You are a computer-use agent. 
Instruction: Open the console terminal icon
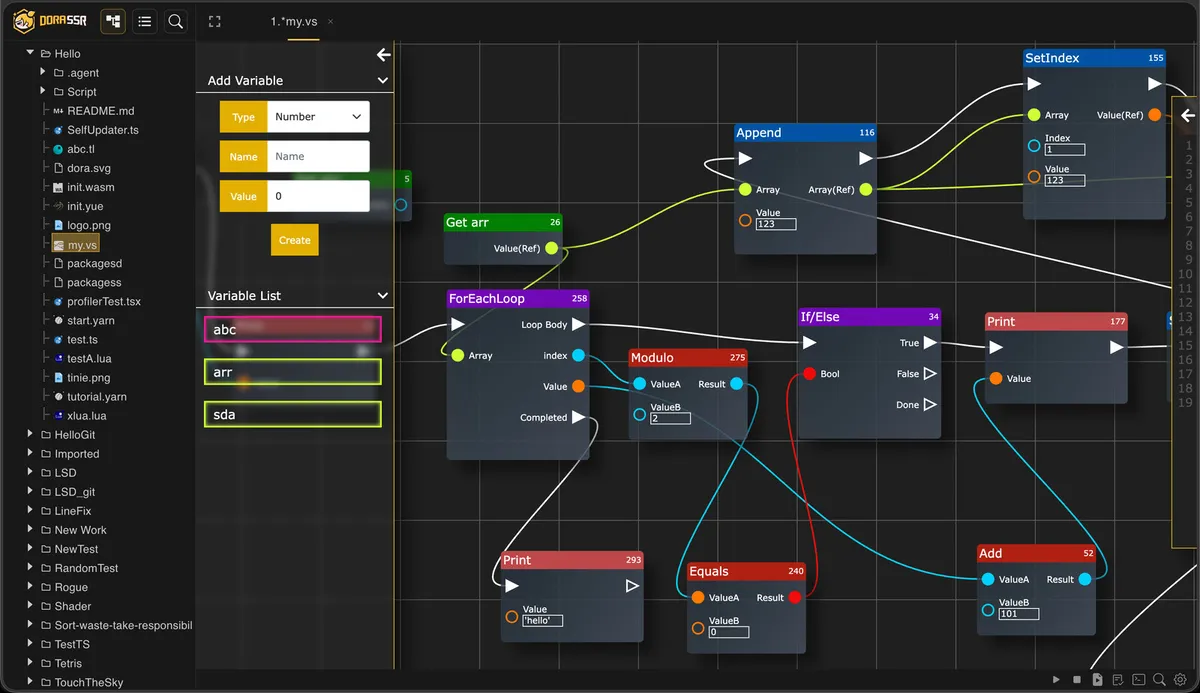(1139, 680)
